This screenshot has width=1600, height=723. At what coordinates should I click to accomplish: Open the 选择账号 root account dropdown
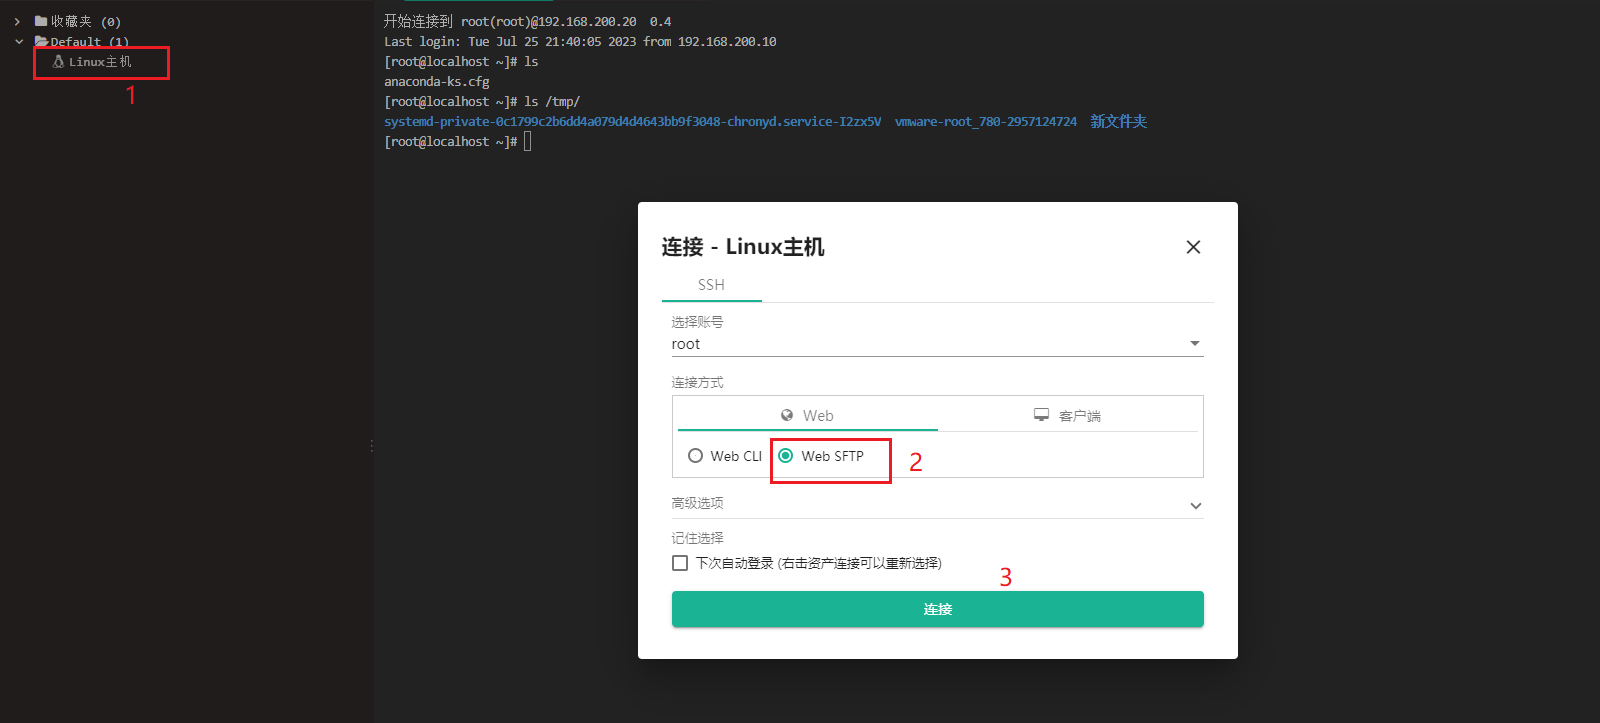click(x=937, y=344)
